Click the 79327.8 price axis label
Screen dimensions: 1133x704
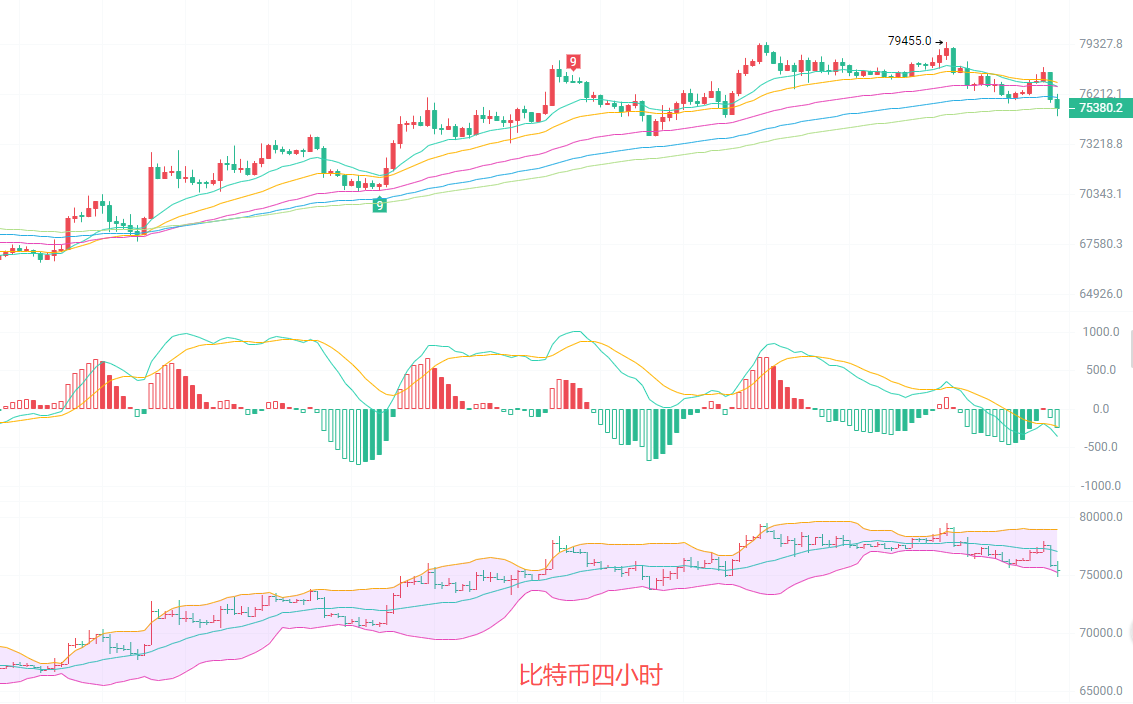coord(1101,44)
